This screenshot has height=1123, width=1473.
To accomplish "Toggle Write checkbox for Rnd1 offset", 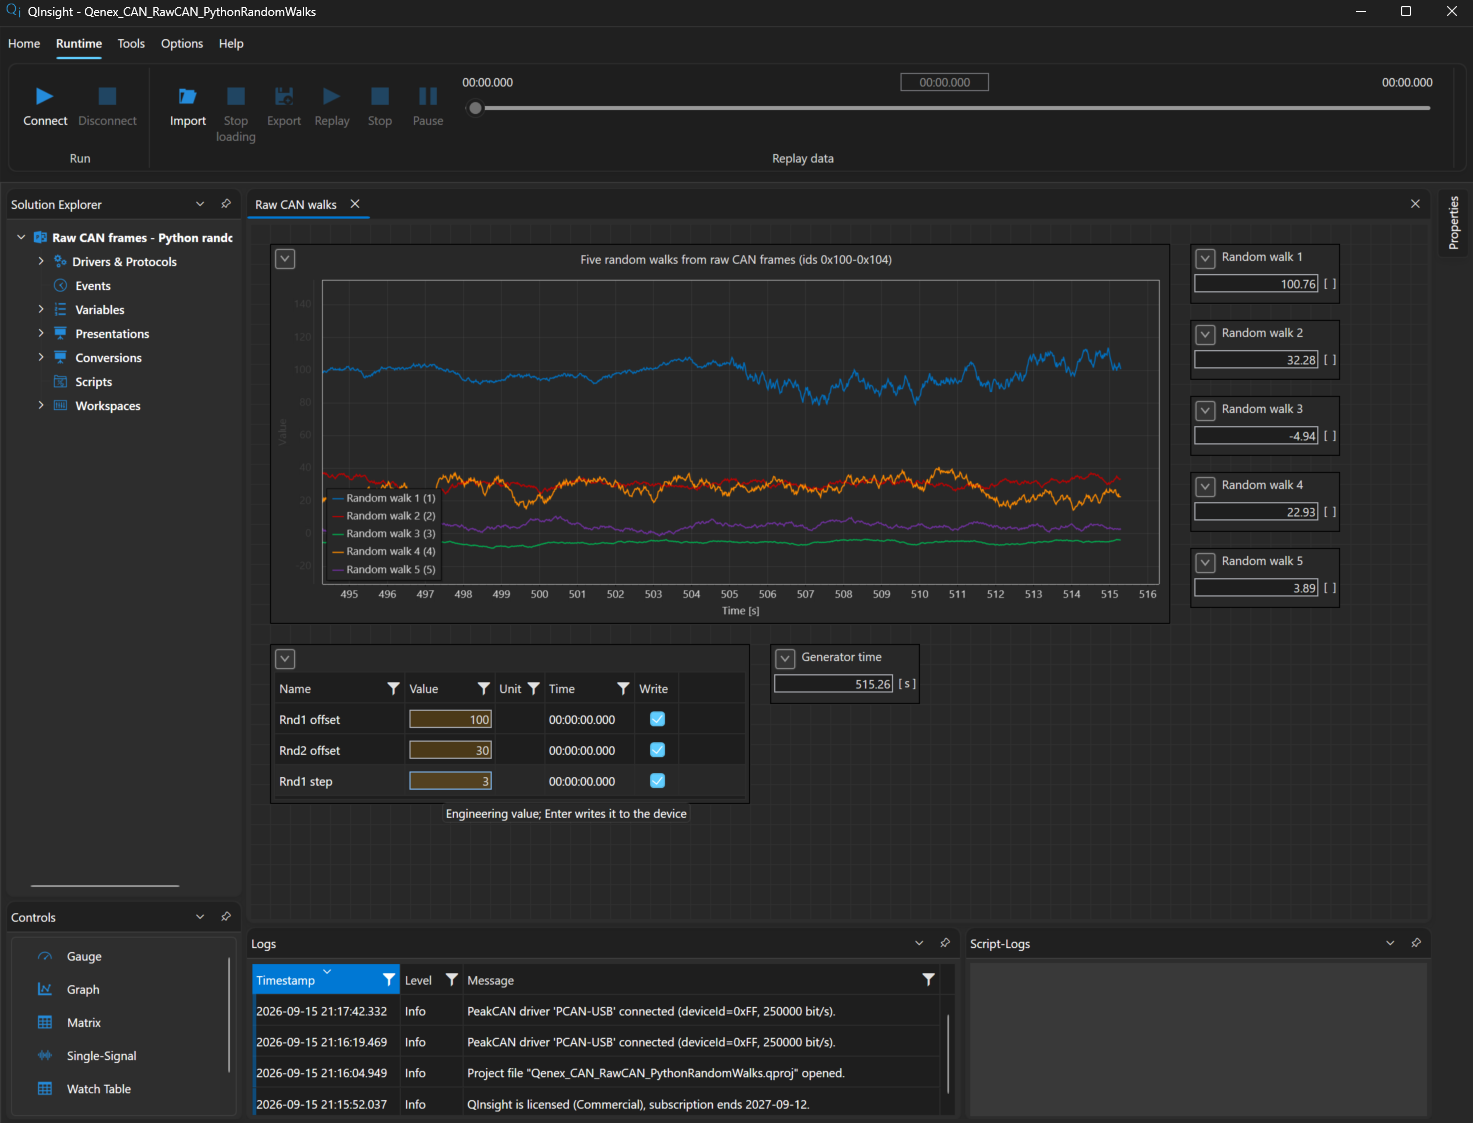I will click(657, 719).
